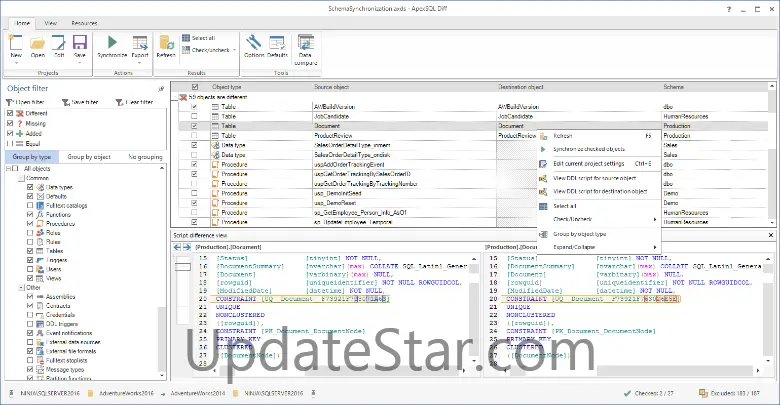Collapse the Other tree group
Viewport: 780px width, 405px height.
tap(21, 288)
